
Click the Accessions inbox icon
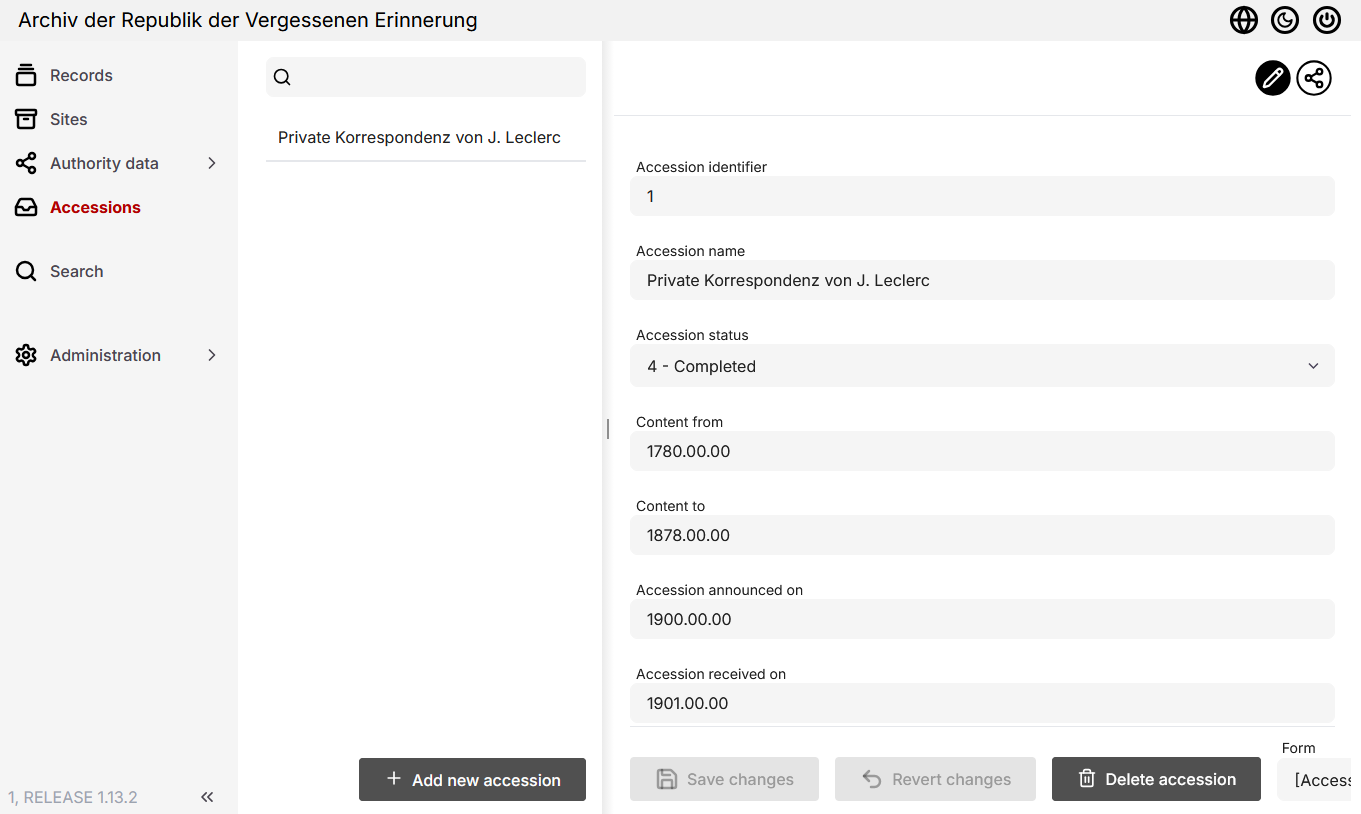[26, 207]
